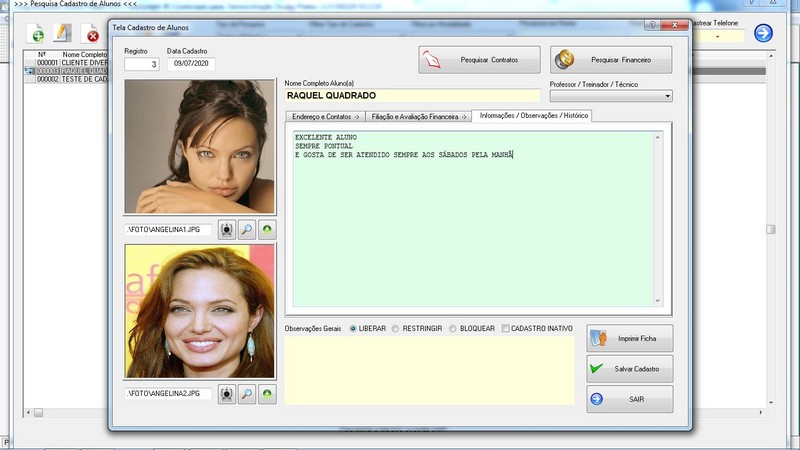This screenshot has height=450, width=800.
Task: Click blue arrow icon next to Rastrear Telefone
Action: pos(763,33)
